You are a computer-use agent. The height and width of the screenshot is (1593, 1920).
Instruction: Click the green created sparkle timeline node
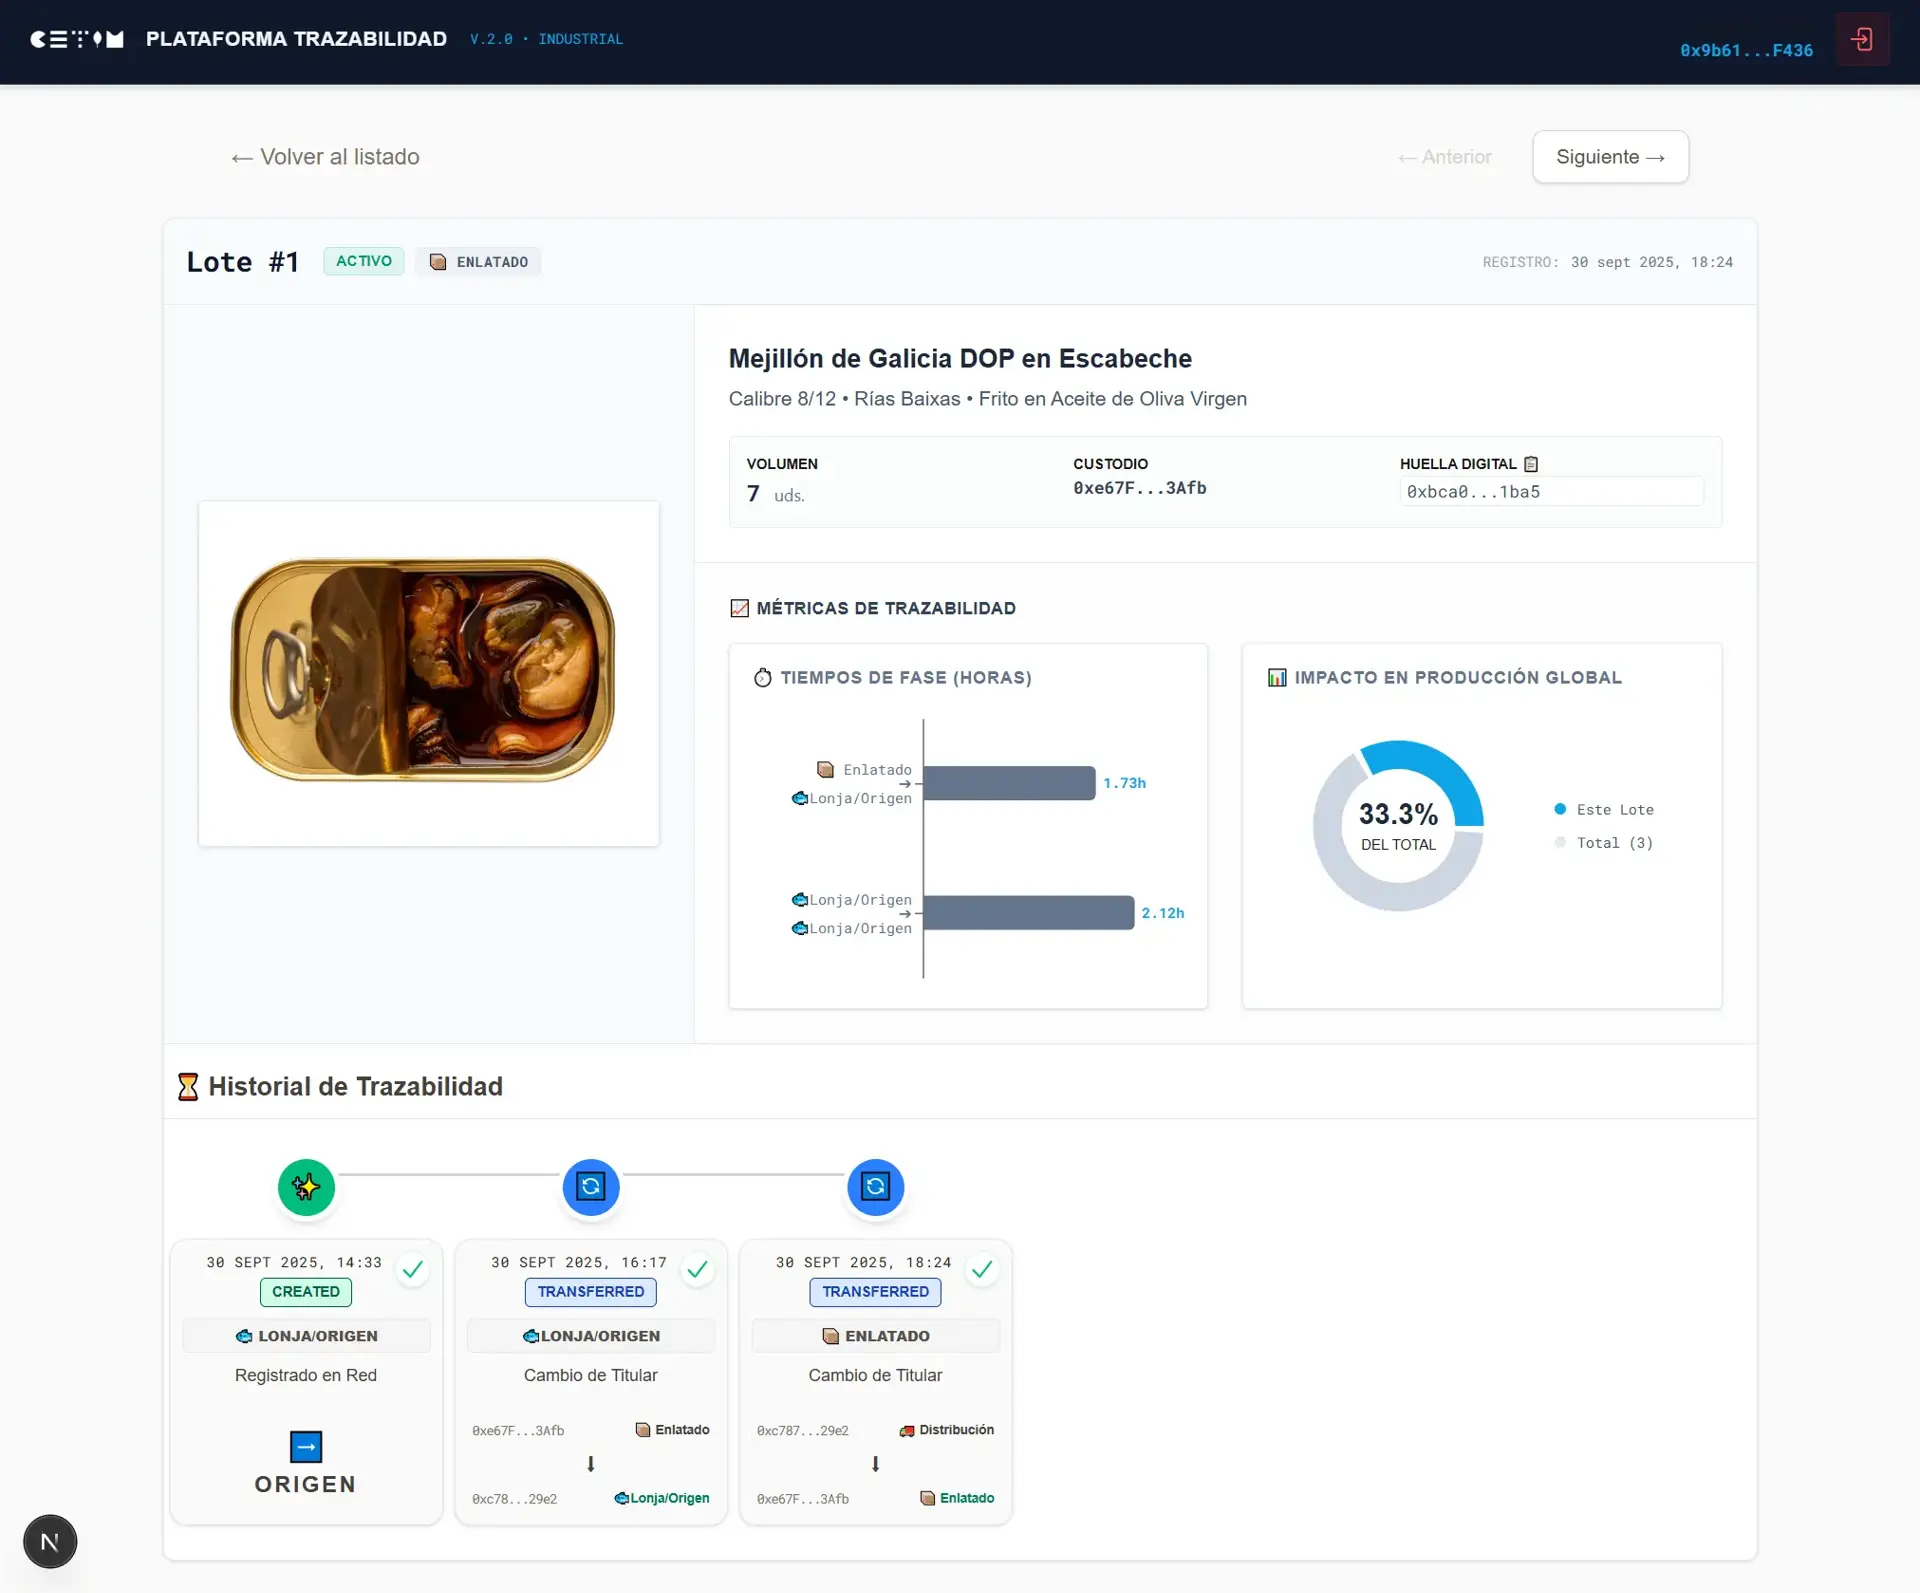click(306, 1187)
